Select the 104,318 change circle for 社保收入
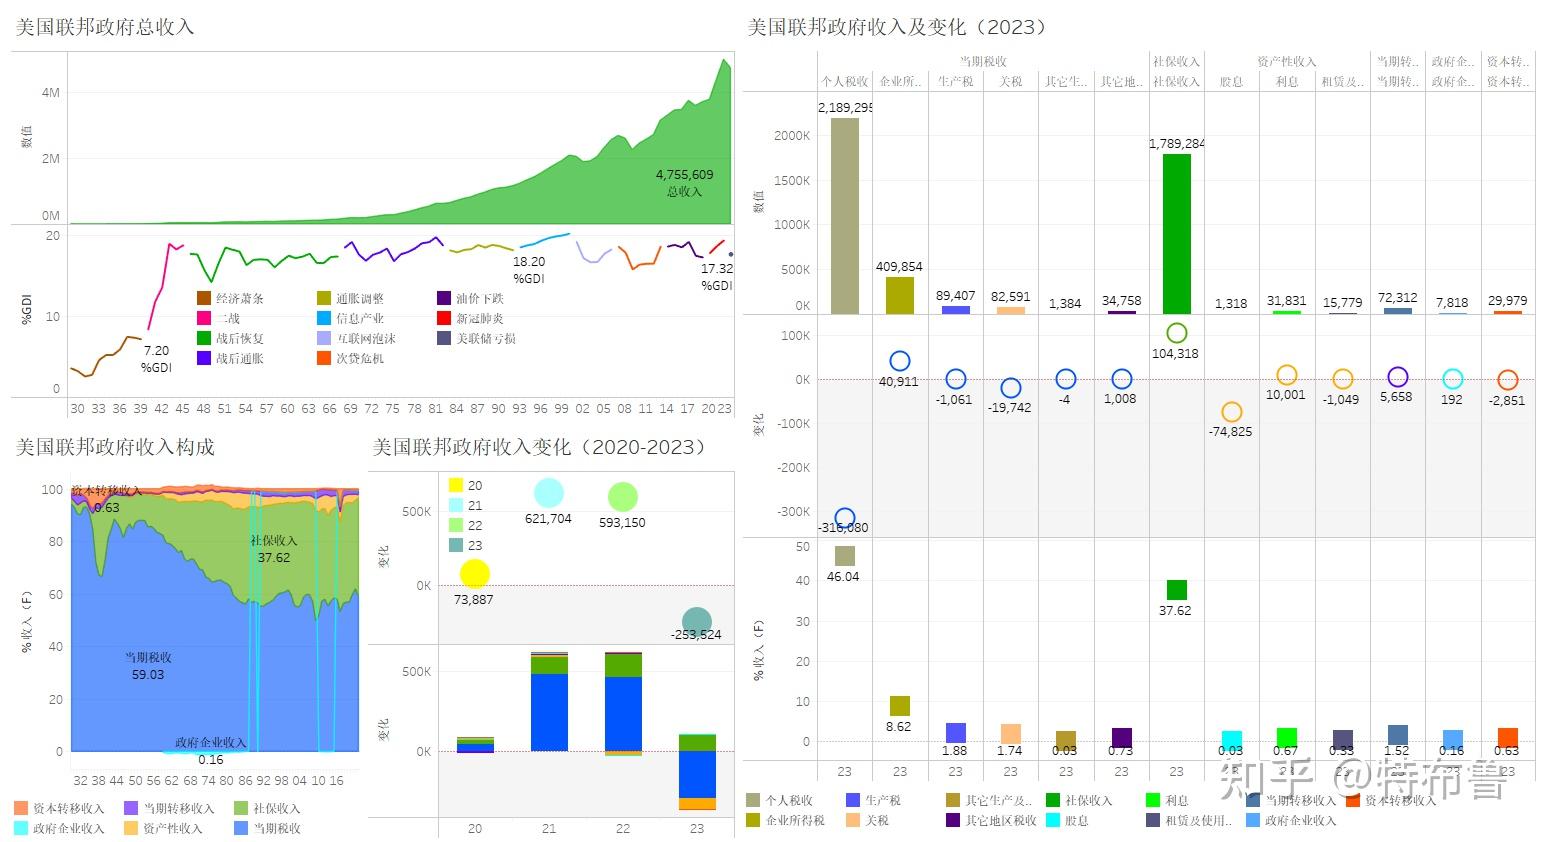1548x842 pixels. [x=1177, y=333]
